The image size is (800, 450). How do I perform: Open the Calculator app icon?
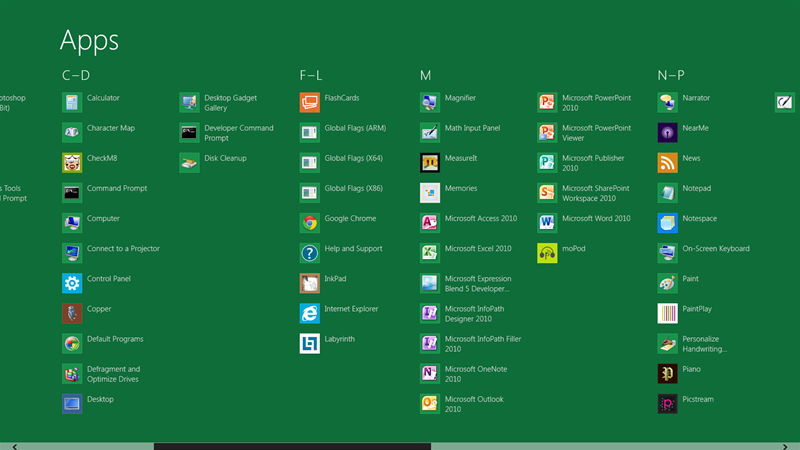click(x=72, y=103)
